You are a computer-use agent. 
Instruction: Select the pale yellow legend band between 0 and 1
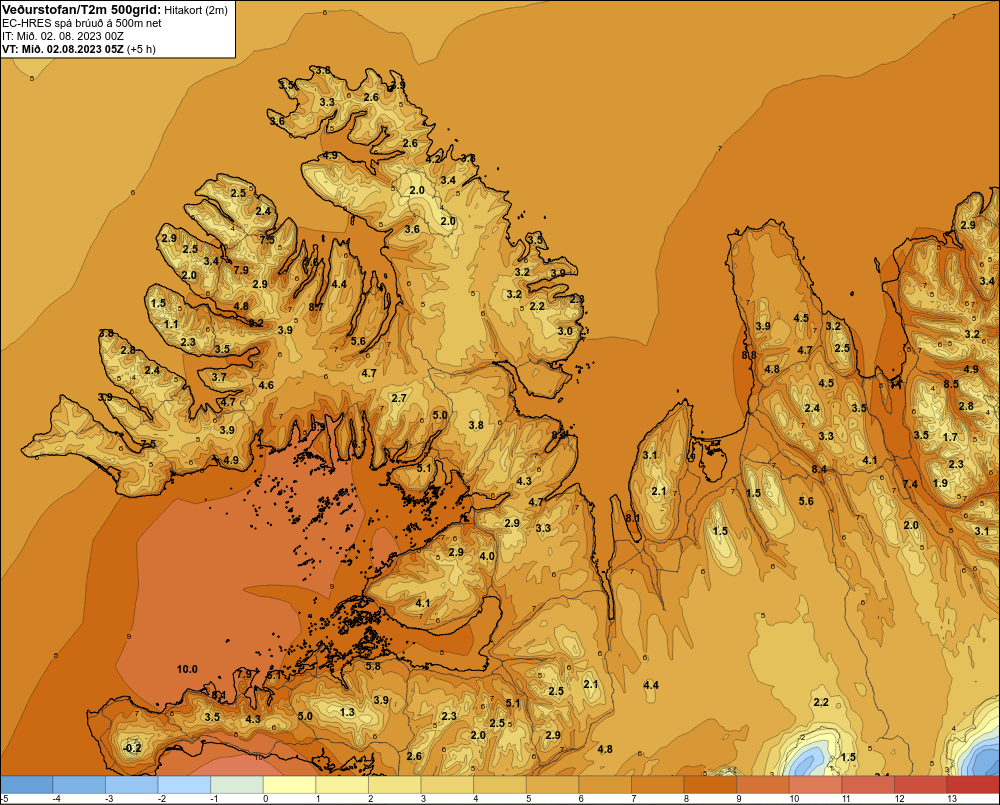click(289, 784)
